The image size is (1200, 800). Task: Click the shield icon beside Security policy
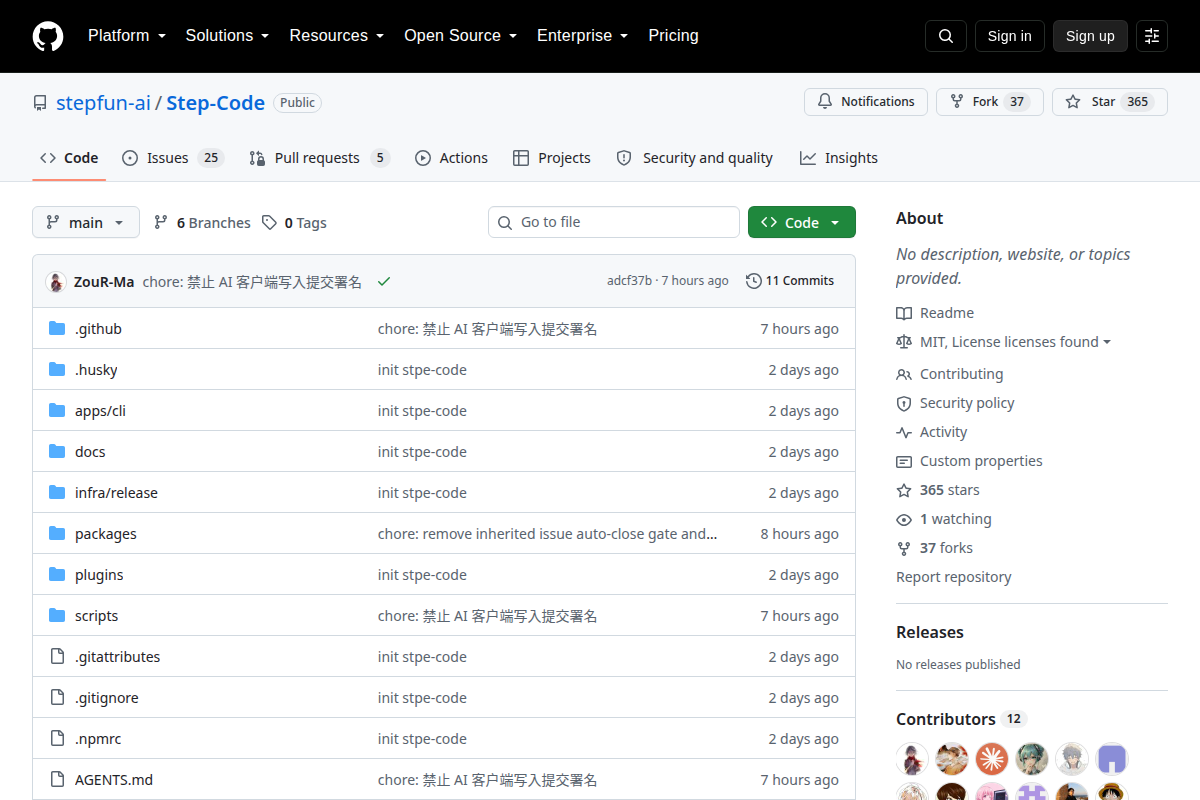click(904, 404)
